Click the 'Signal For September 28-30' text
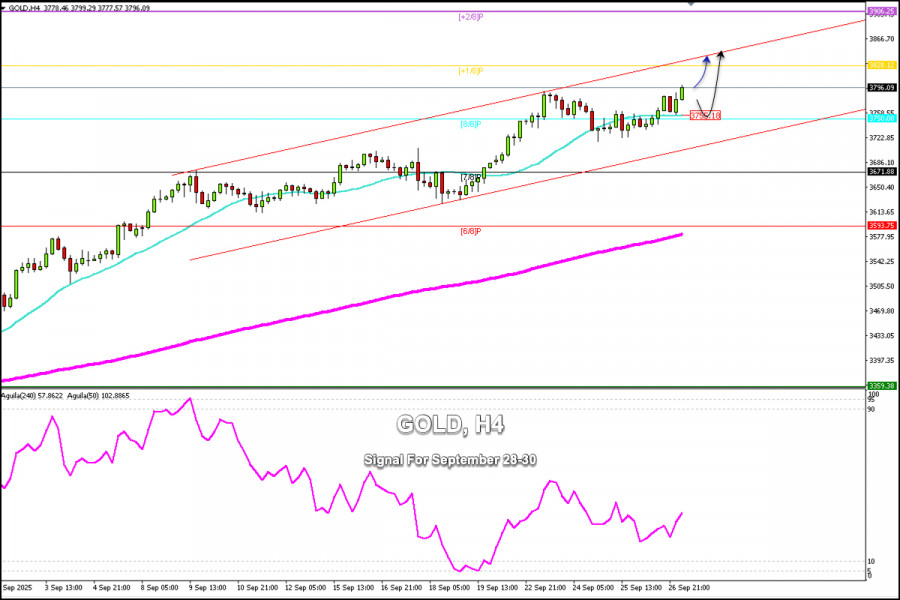Viewport: 900px width, 600px height. [449, 460]
